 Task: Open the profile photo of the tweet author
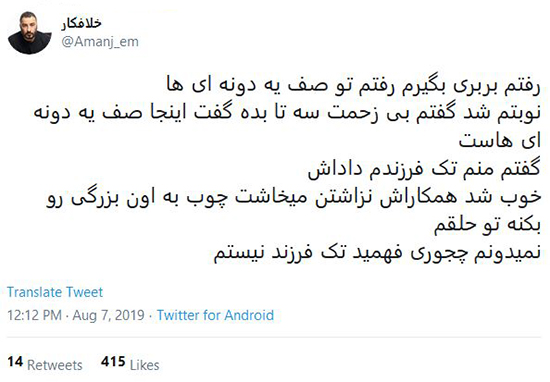30,33
